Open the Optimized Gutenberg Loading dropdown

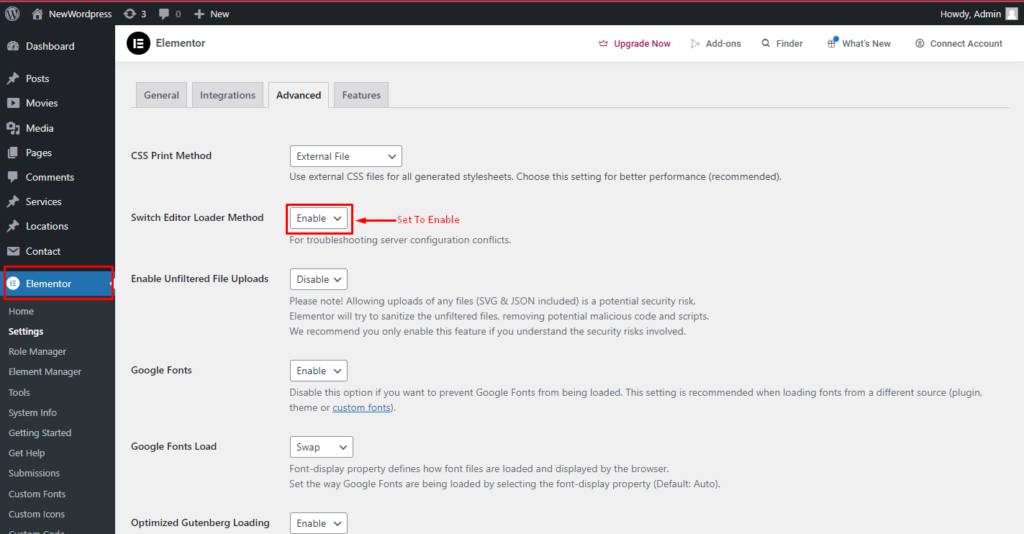coord(319,523)
